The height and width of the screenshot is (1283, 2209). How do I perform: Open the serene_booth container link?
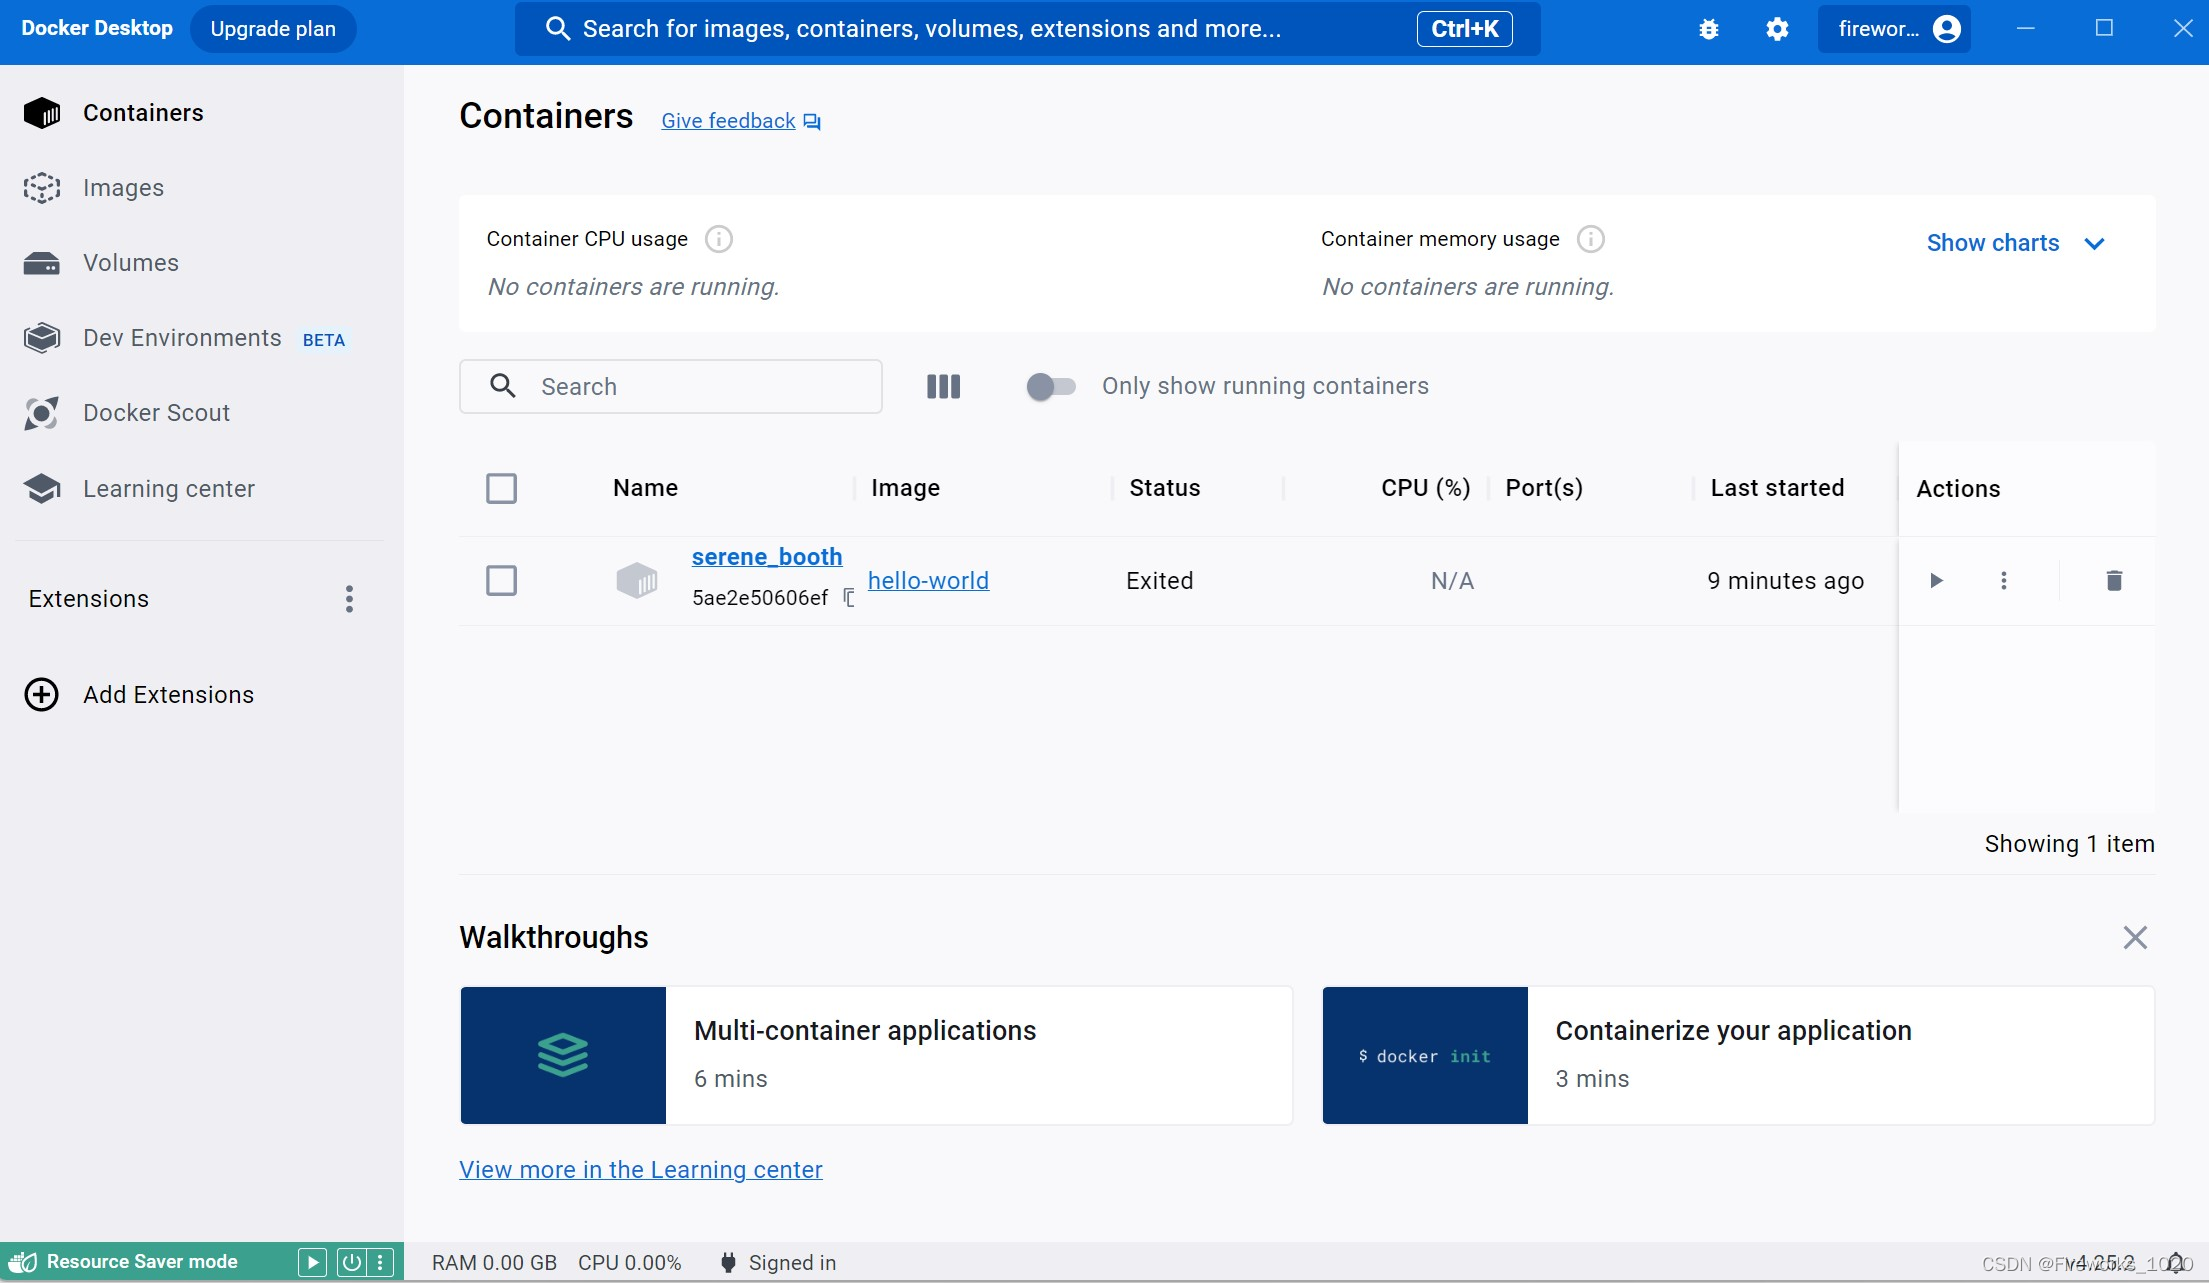coord(767,557)
